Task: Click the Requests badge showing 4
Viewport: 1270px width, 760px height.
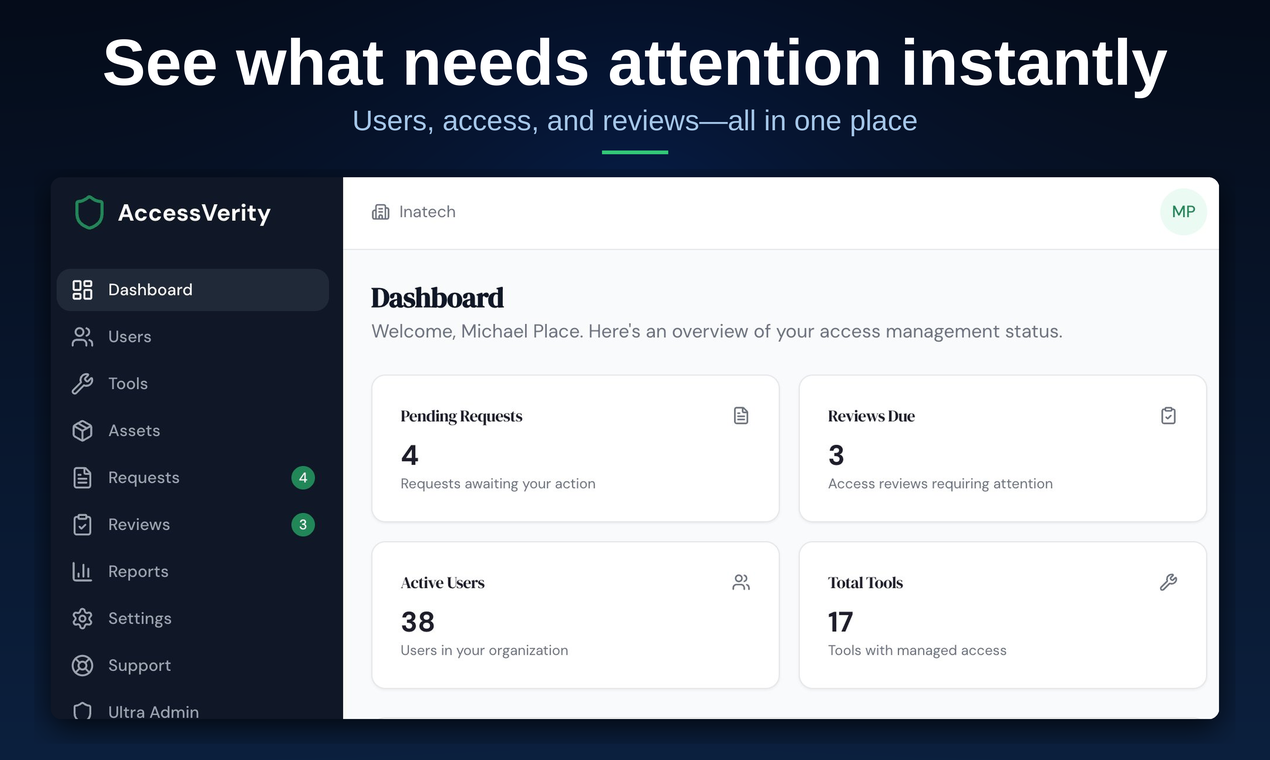Action: pyautogui.click(x=303, y=477)
